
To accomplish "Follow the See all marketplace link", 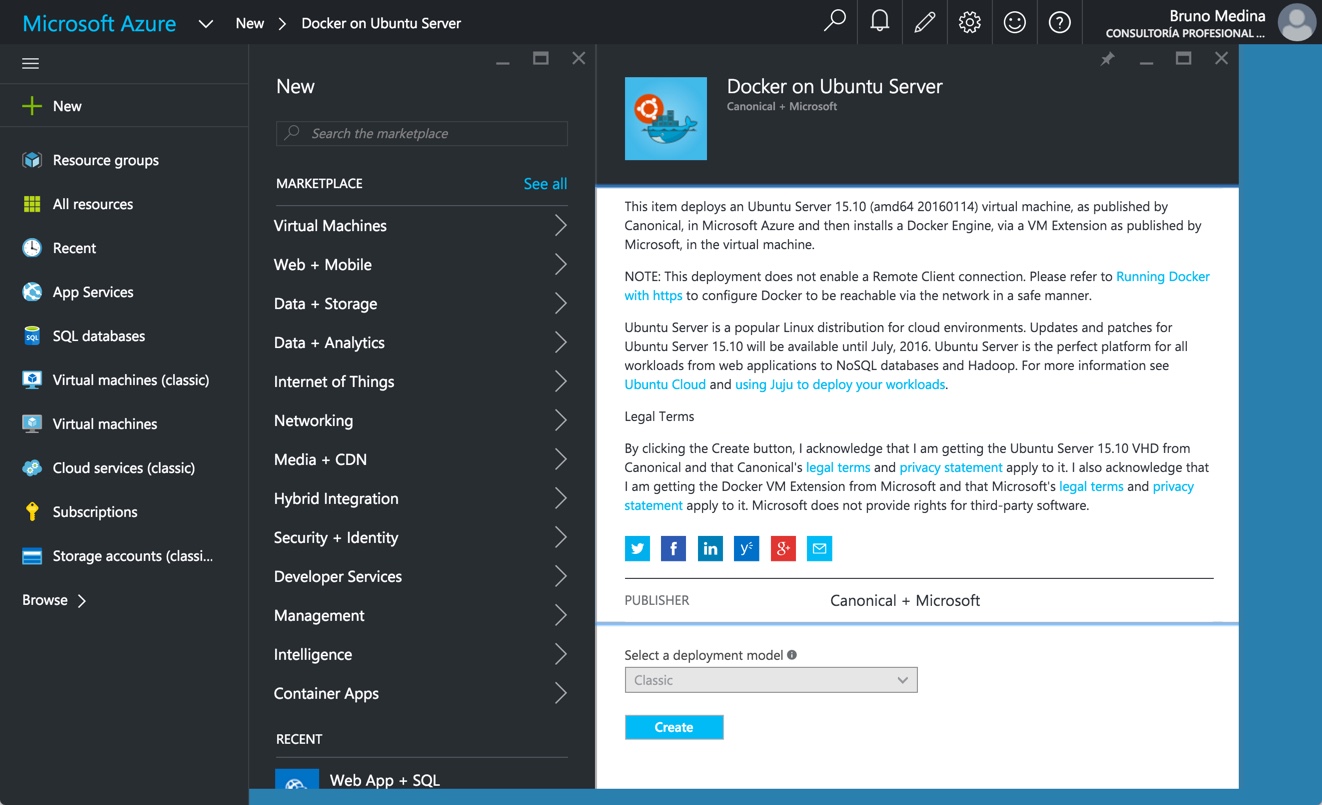I will click(x=545, y=184).
